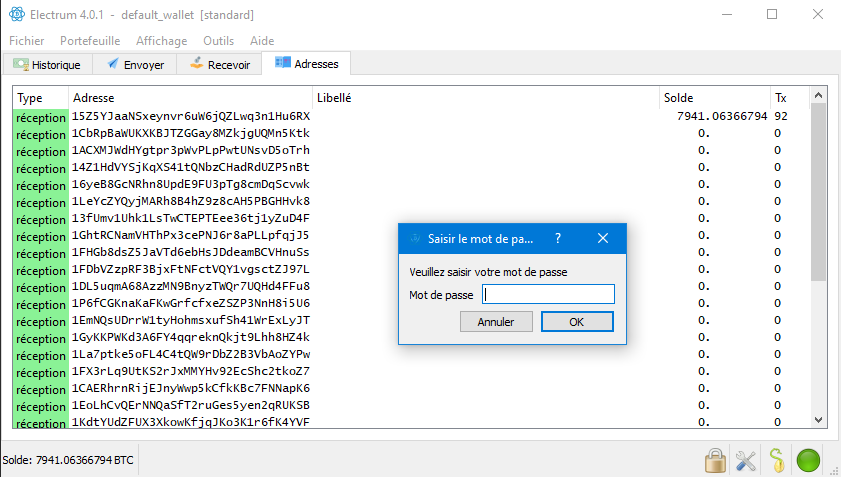
Task: Switch to the Envoyer tab
Action: pyautogui.click(x=135, y=64)
